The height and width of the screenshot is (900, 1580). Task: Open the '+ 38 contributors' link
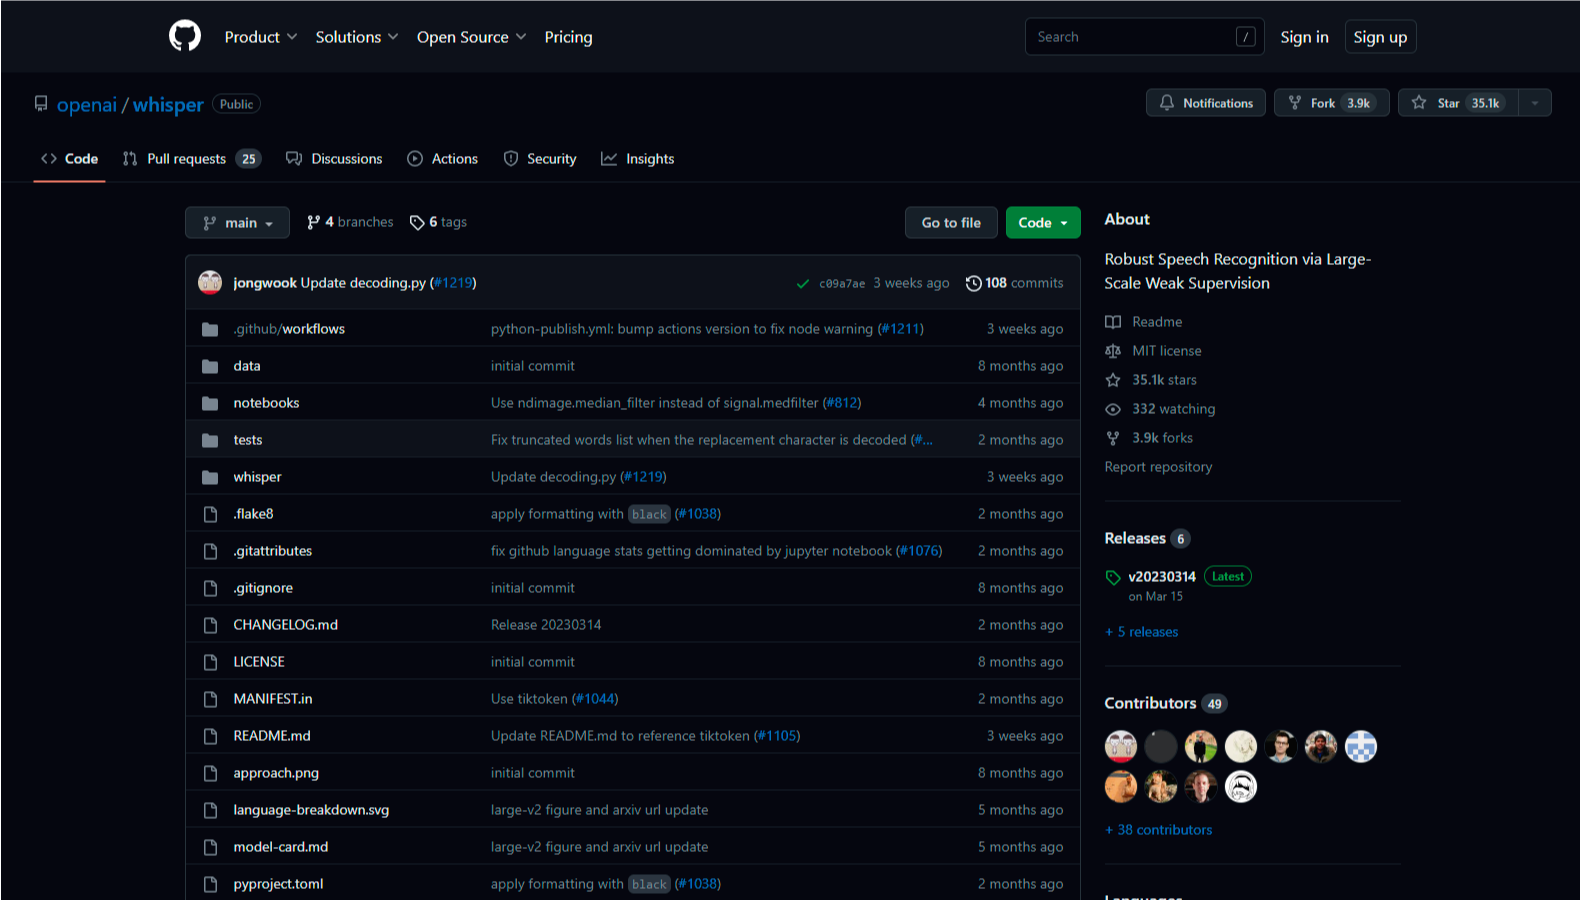click(x=1158, y=830)
